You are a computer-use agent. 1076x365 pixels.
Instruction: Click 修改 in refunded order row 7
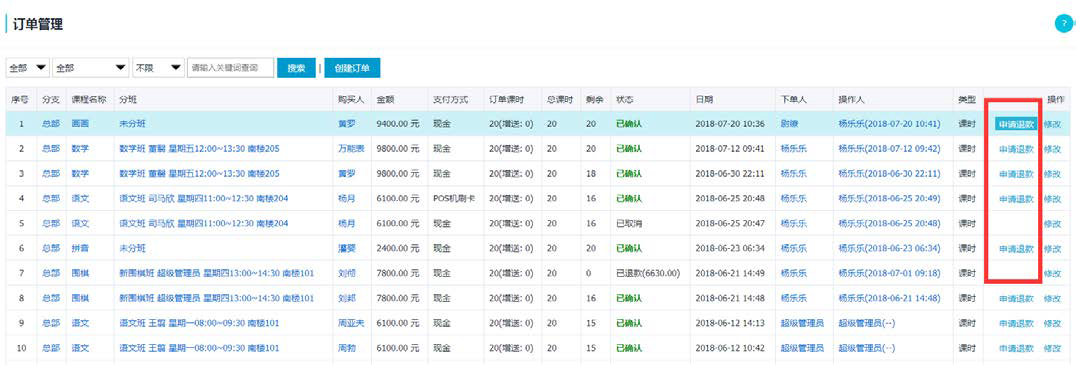click(1052, 273)
